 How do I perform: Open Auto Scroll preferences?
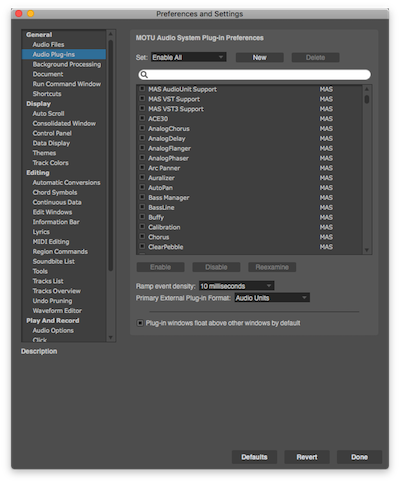pos(48,113)
